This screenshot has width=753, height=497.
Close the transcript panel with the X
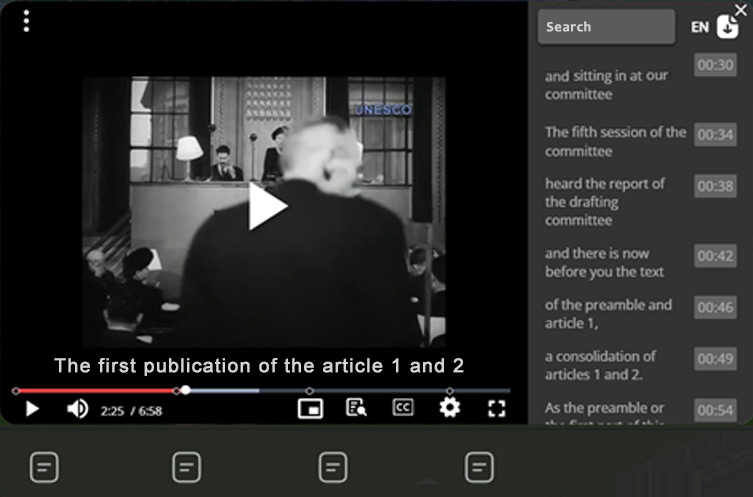[x=741, y=10]
